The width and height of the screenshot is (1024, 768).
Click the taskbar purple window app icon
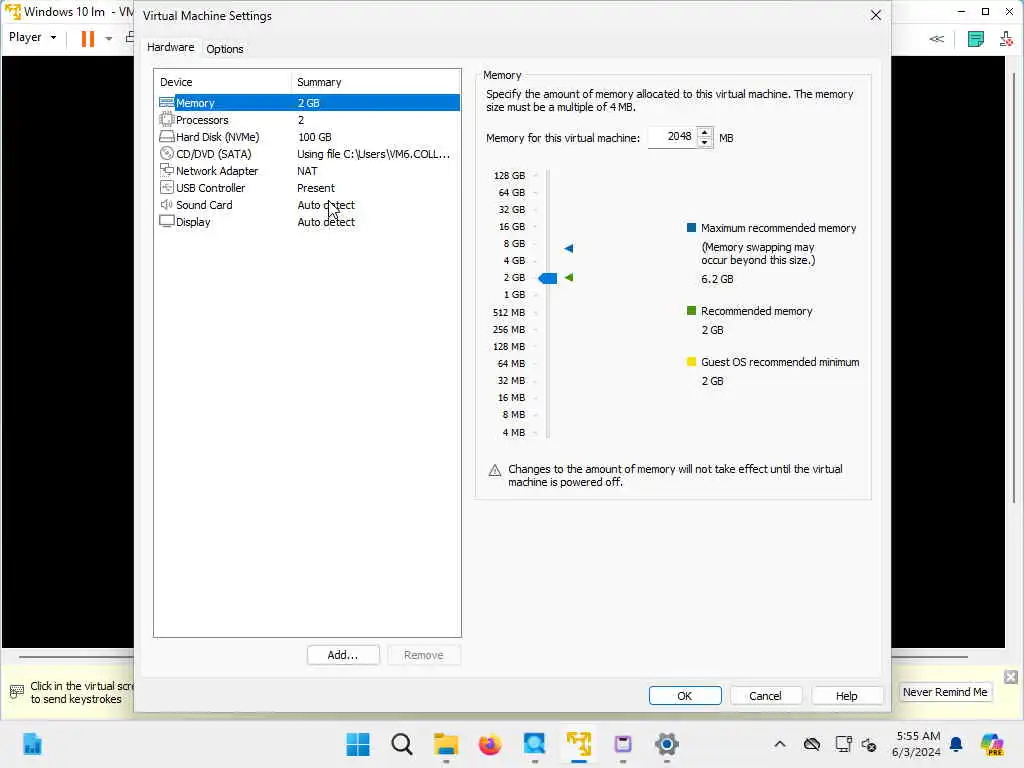(623, 744)
